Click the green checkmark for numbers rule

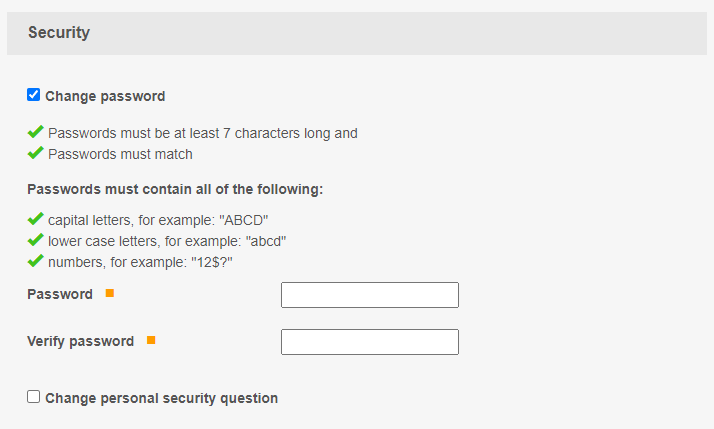pyautogui.click(x=35, y=261)
